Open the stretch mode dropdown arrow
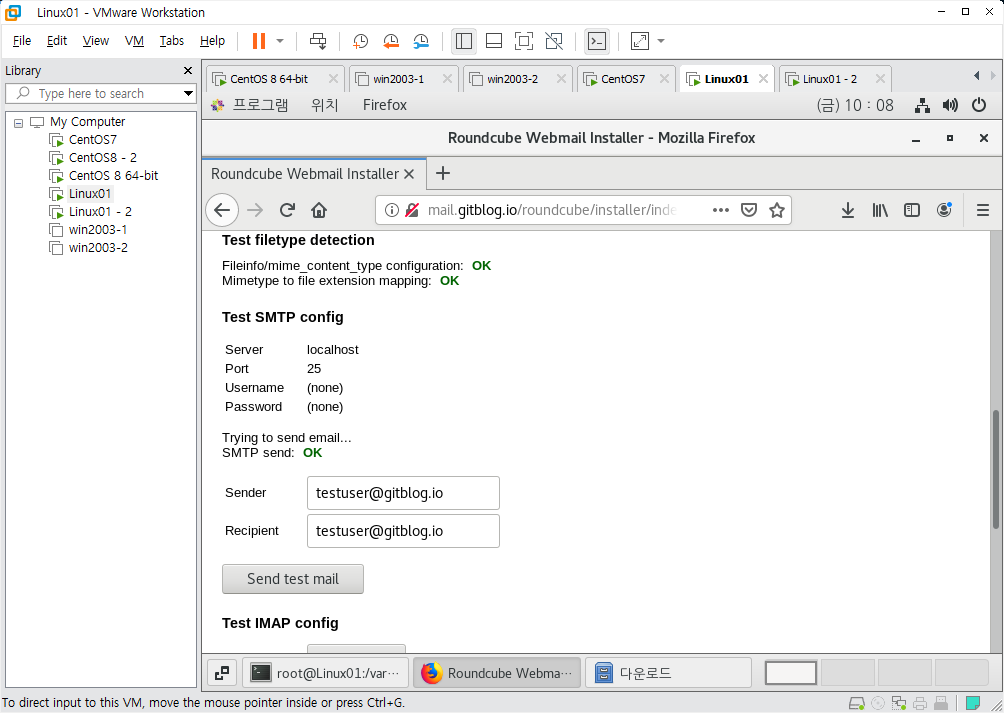 click(661, 41)
